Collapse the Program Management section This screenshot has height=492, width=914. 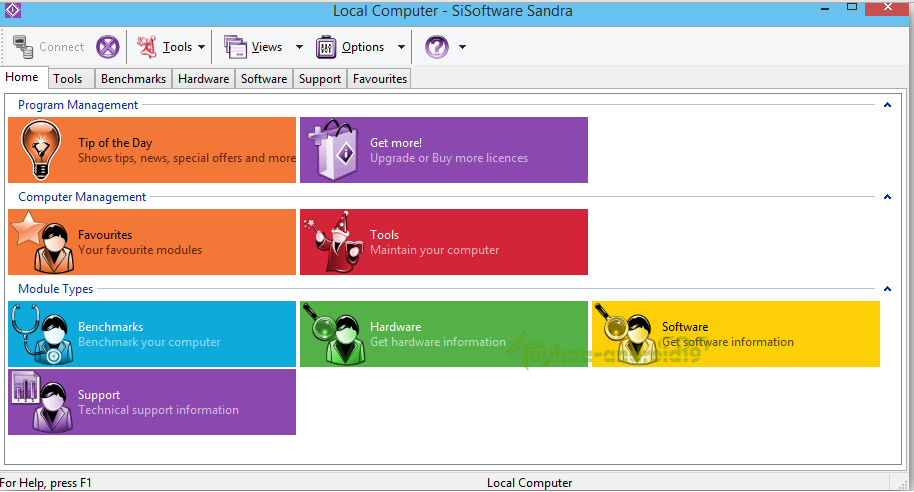(887, 105)
